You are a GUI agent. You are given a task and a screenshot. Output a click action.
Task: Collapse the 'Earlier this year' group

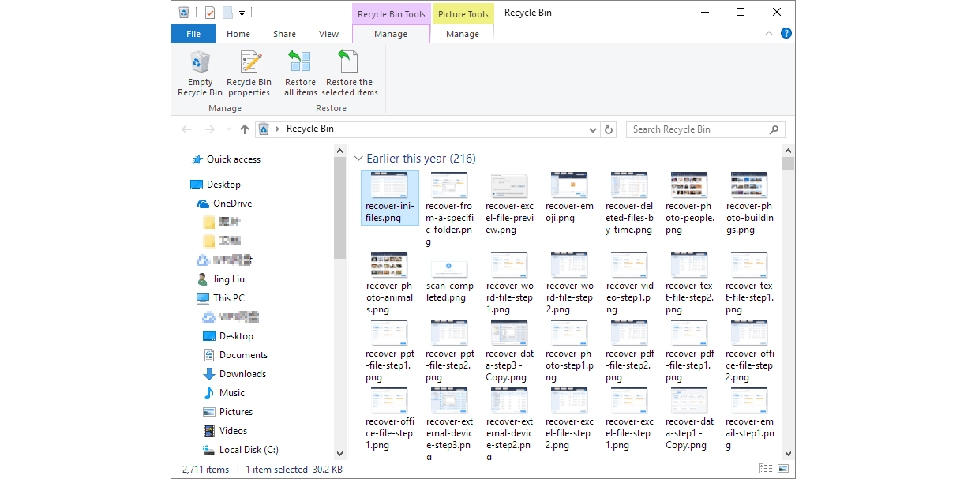point(359,159)
